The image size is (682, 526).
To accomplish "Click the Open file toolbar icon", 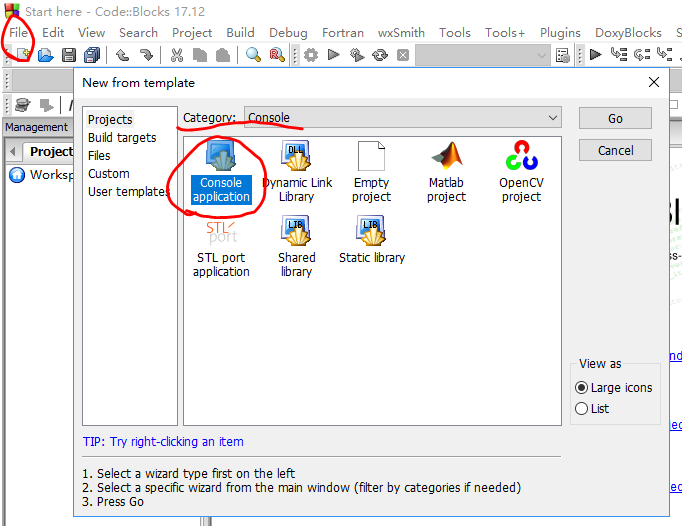I will tap(45, 55).
